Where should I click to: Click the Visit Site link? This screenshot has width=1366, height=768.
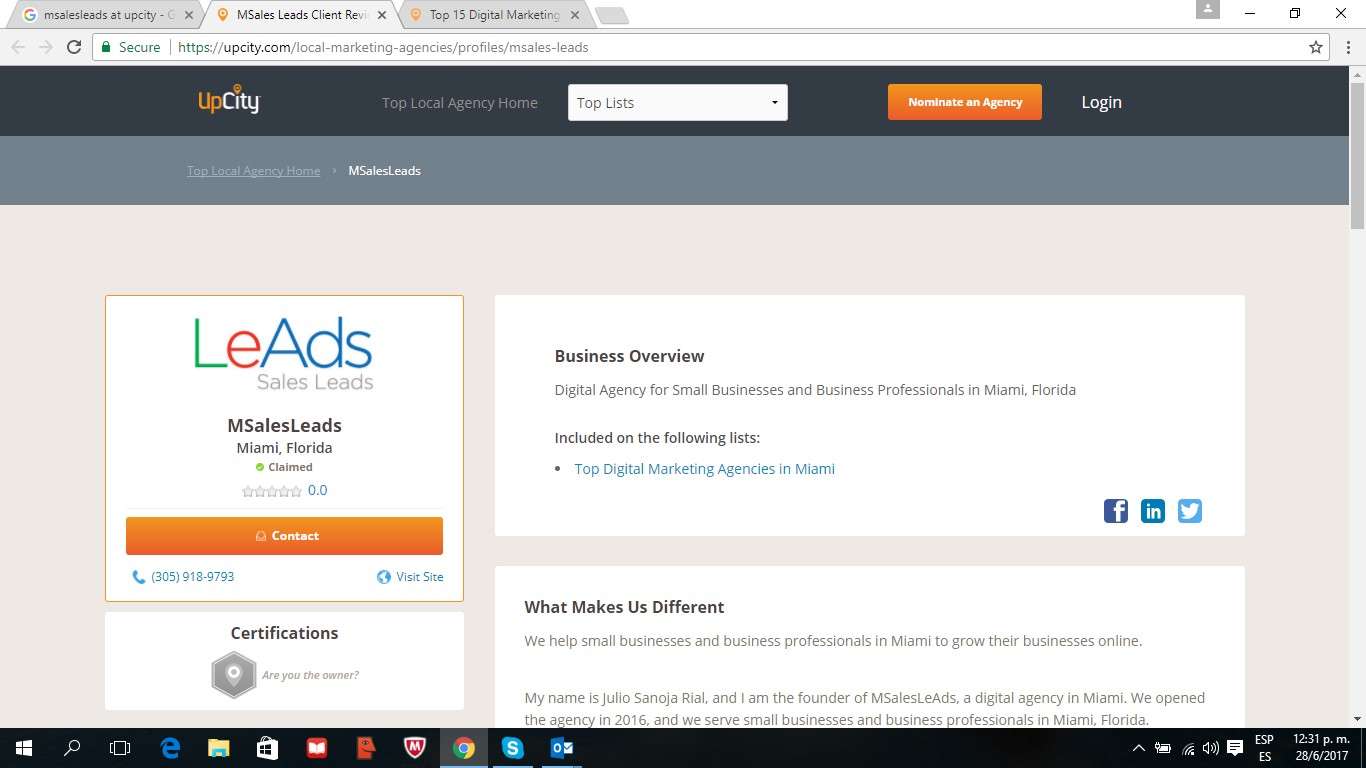[x=420, y=577]
